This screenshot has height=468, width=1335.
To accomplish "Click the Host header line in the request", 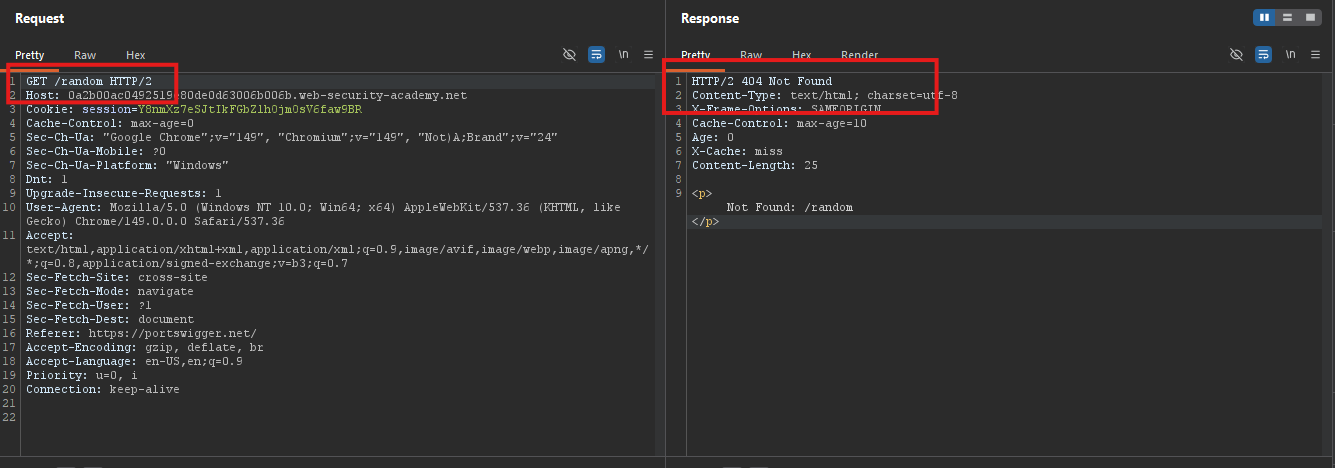I will [246, 95].
